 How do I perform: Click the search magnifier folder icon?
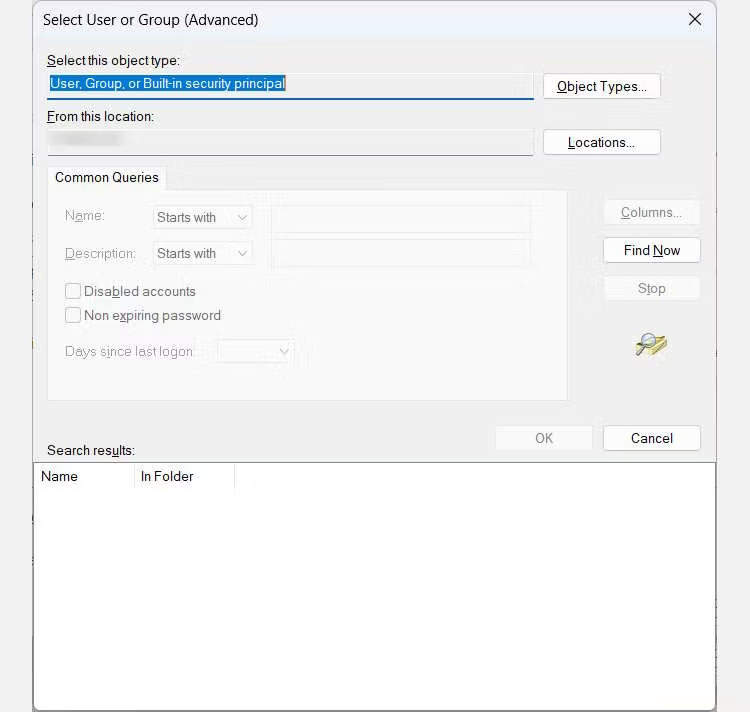click(x=651, y=345)
